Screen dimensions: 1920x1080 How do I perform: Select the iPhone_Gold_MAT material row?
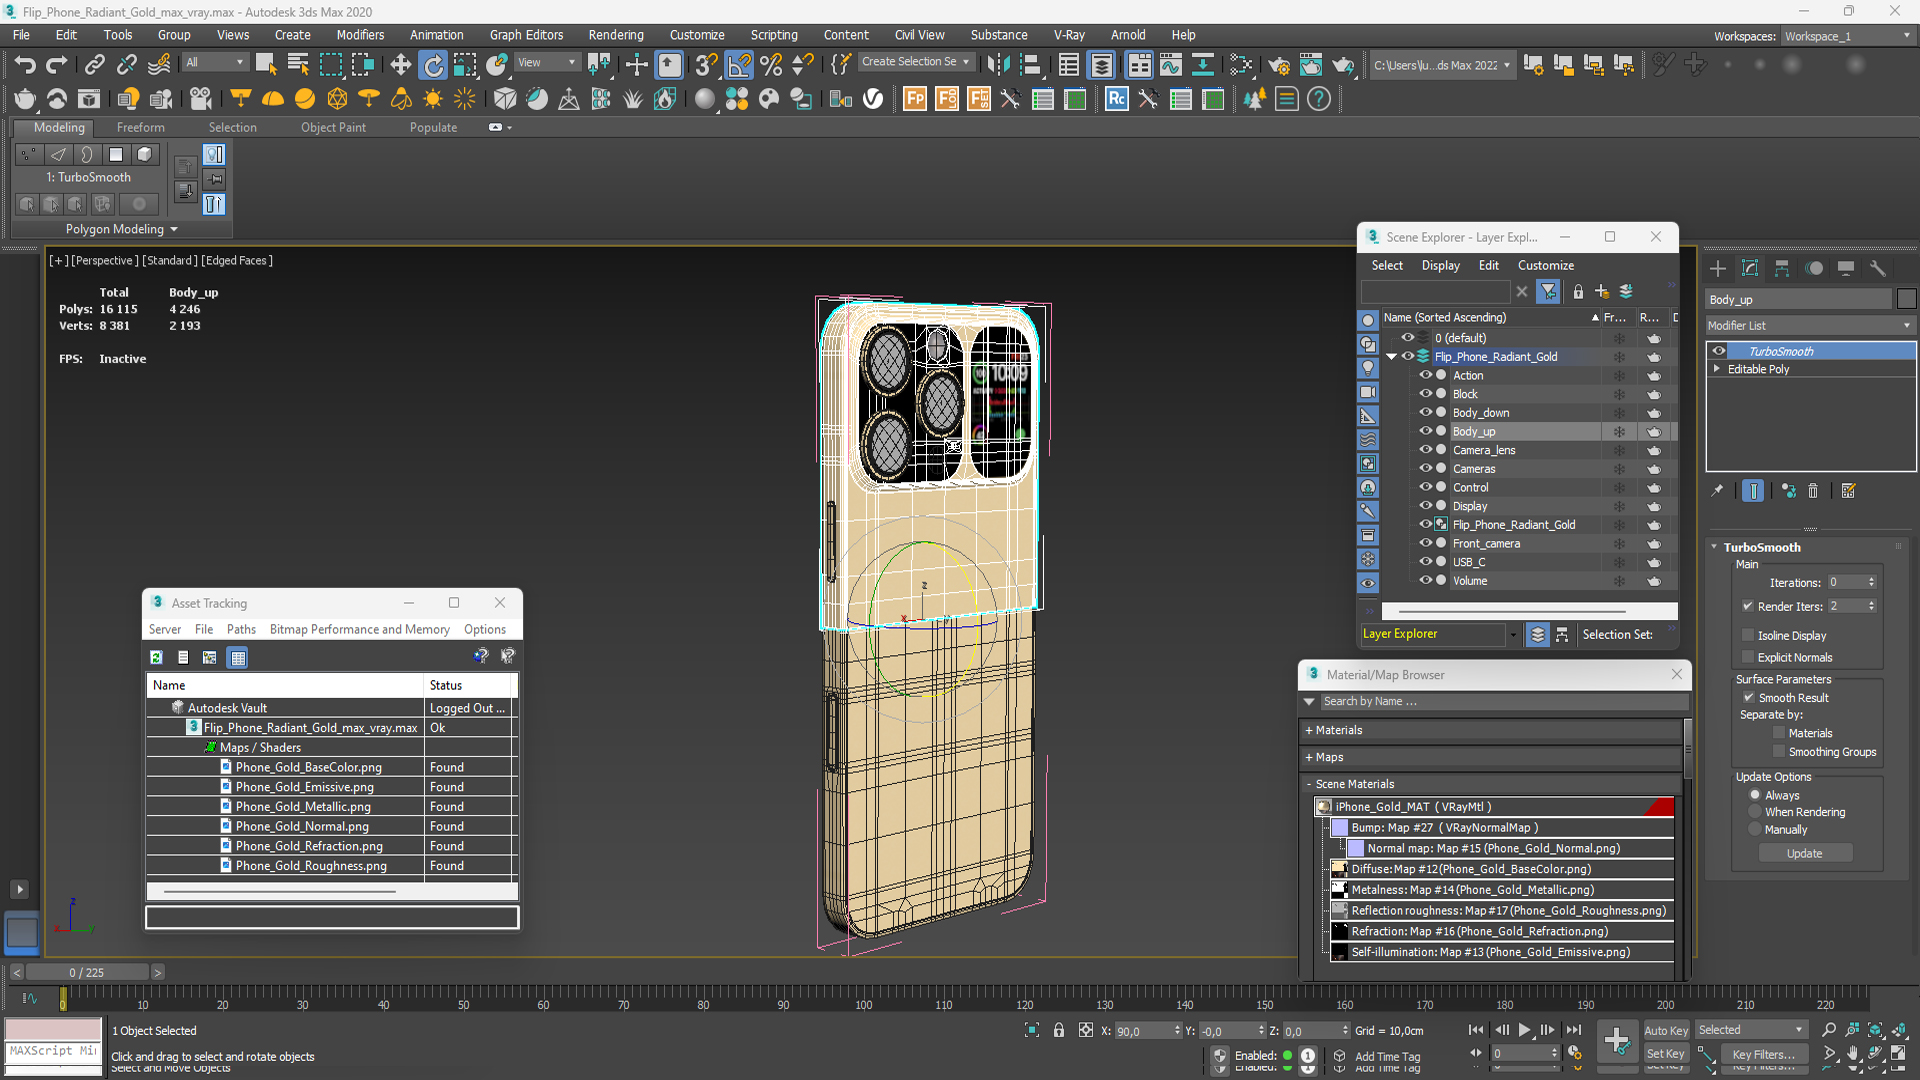[x=1494, y=806]
